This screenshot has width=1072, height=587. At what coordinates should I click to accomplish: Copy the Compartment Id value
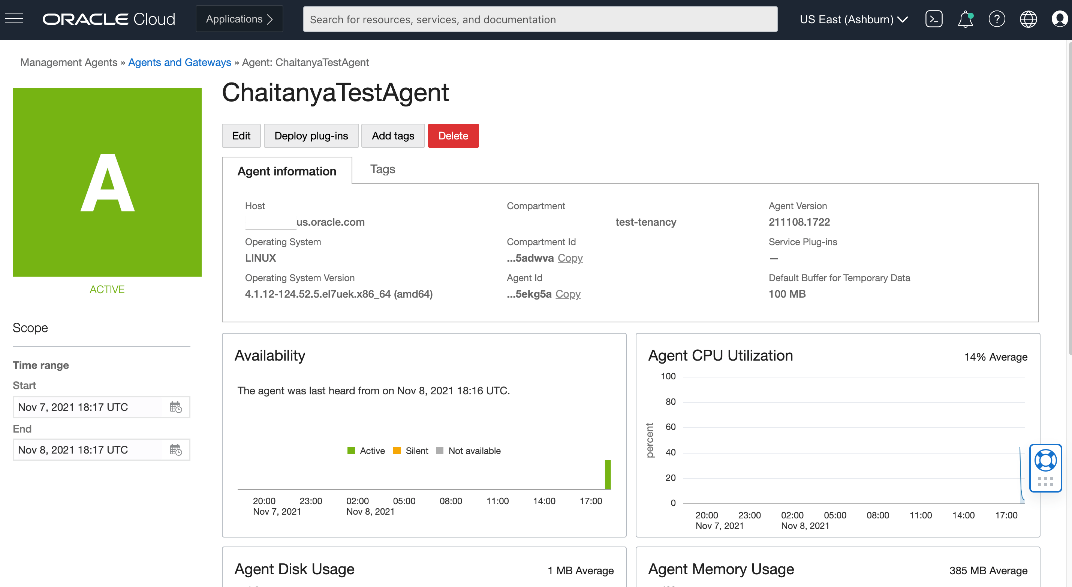(x=570, y=258)
